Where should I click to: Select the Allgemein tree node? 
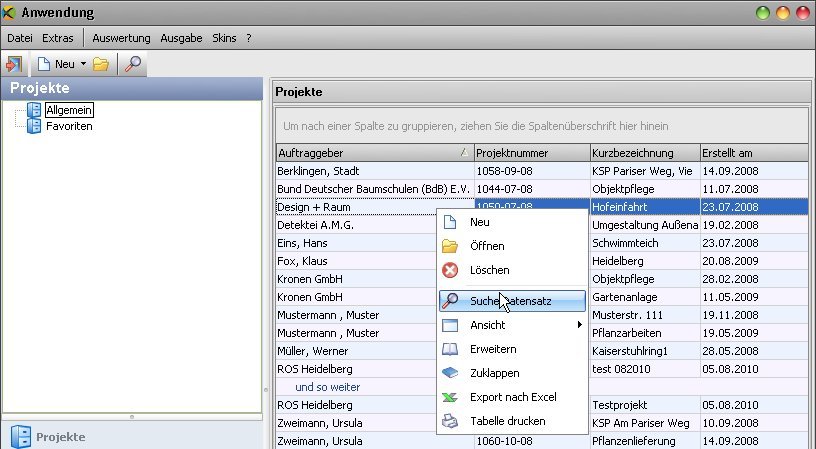pyautogui.click(x=69, y=110)
